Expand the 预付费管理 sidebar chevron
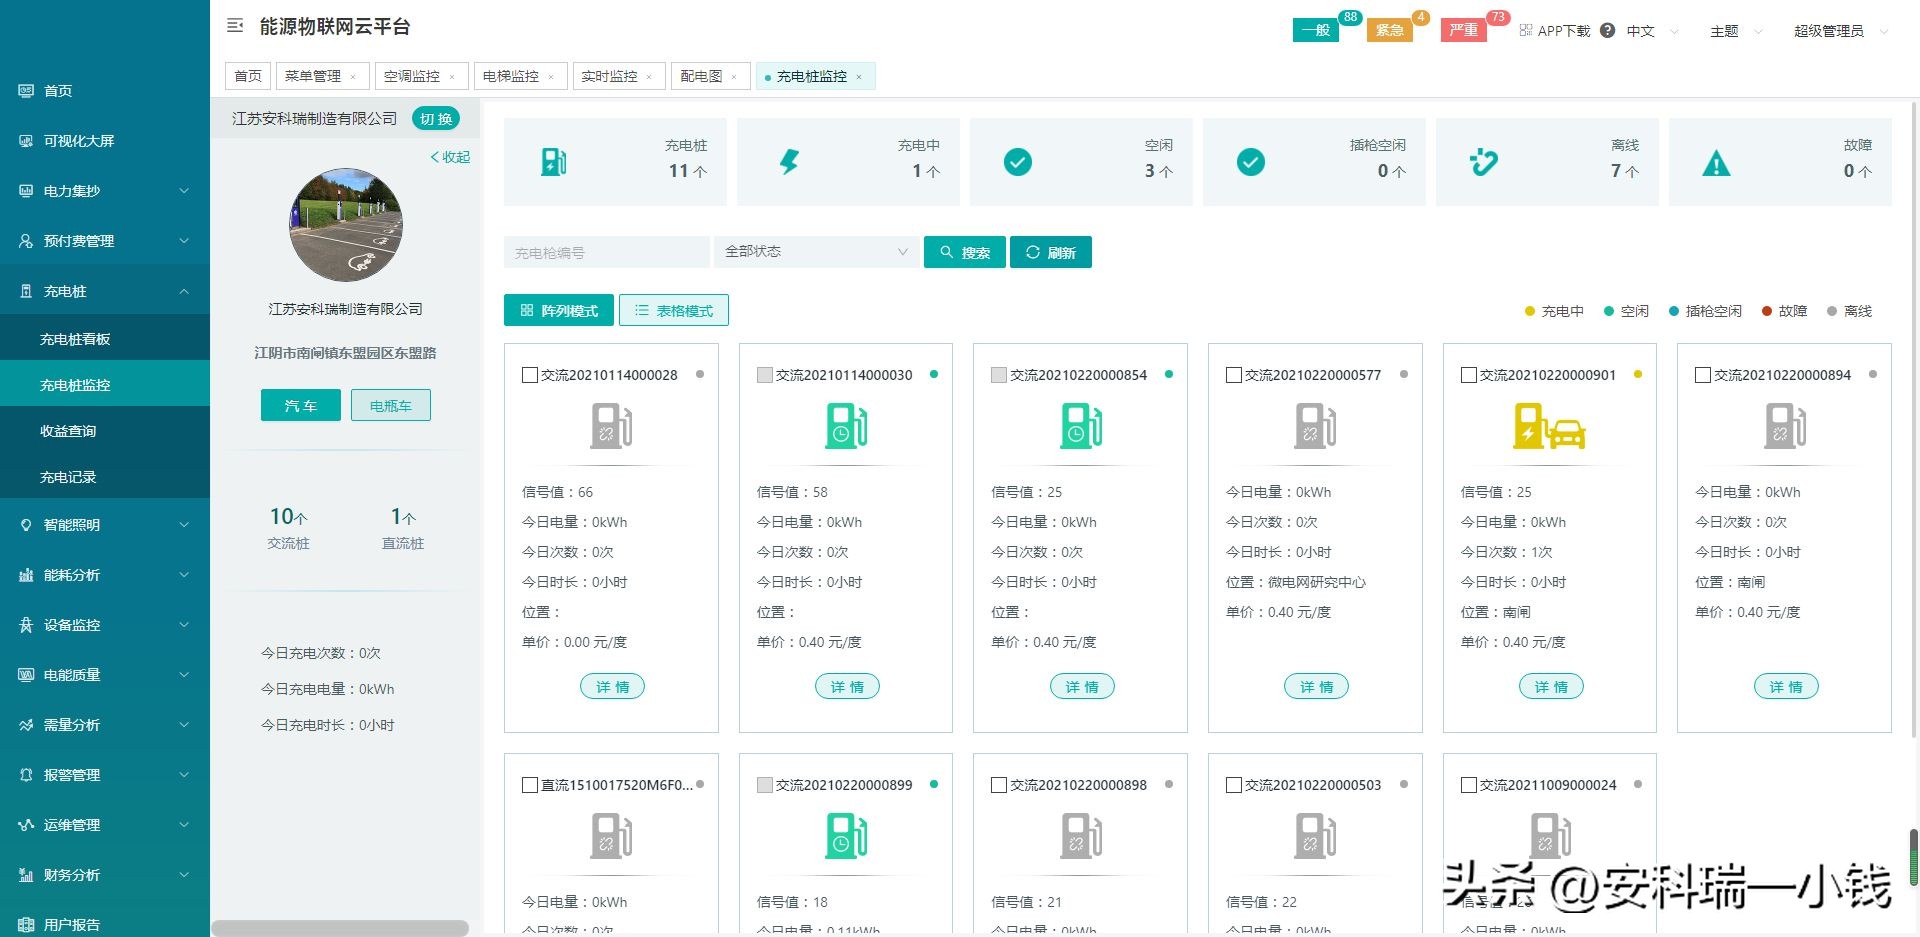Screen dimensions: 1920x937 coord(183,241)
